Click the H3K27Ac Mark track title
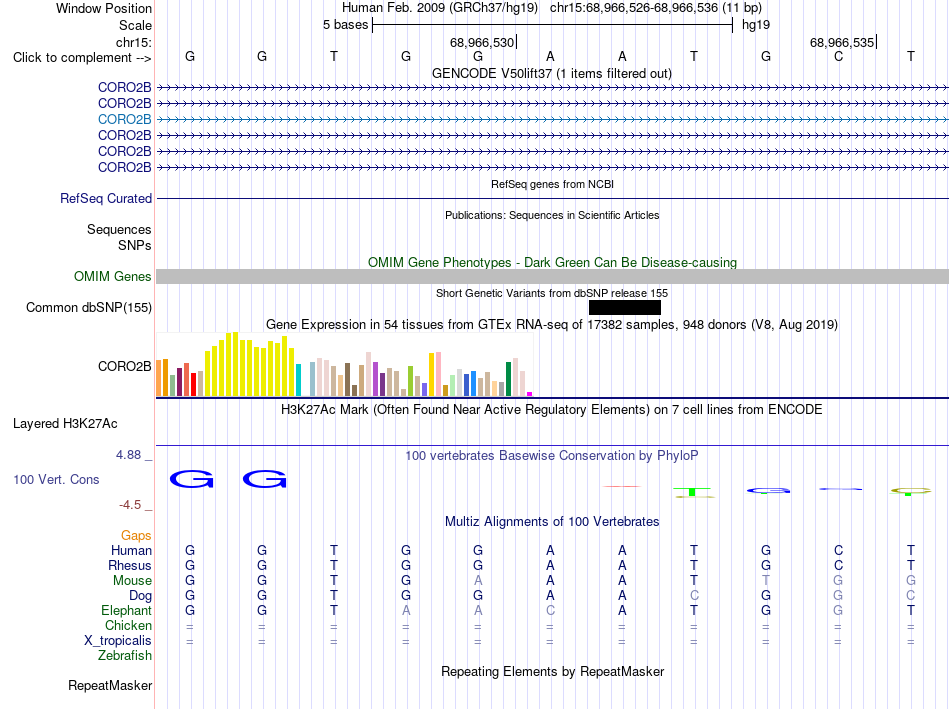The image size is (950, 709). tap(552, 410)
